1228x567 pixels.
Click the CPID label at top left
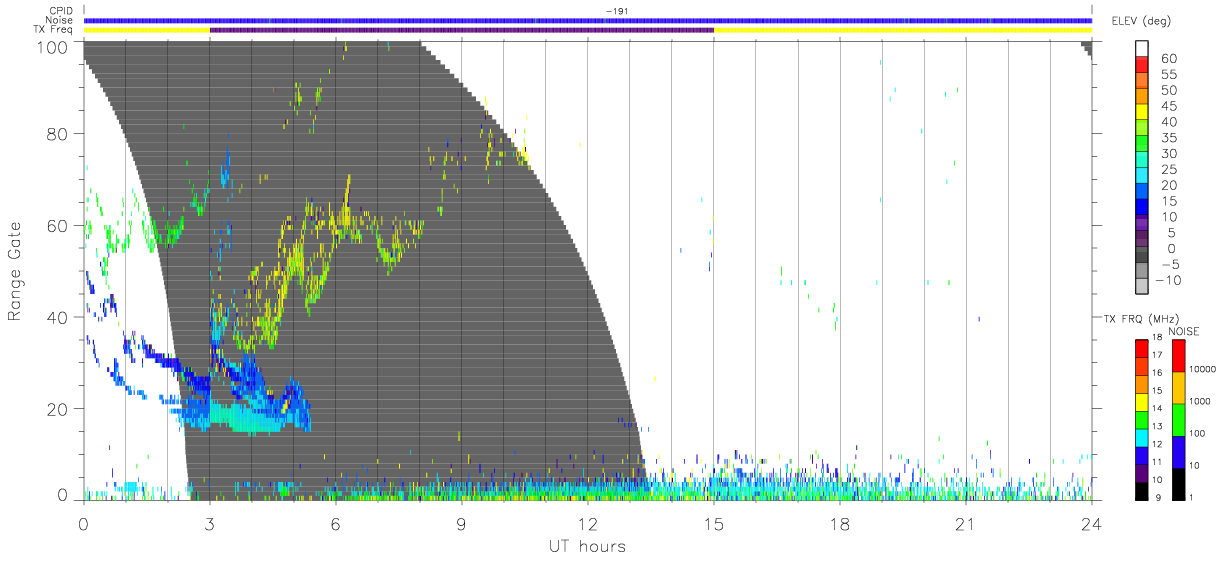tap(61, 11)
